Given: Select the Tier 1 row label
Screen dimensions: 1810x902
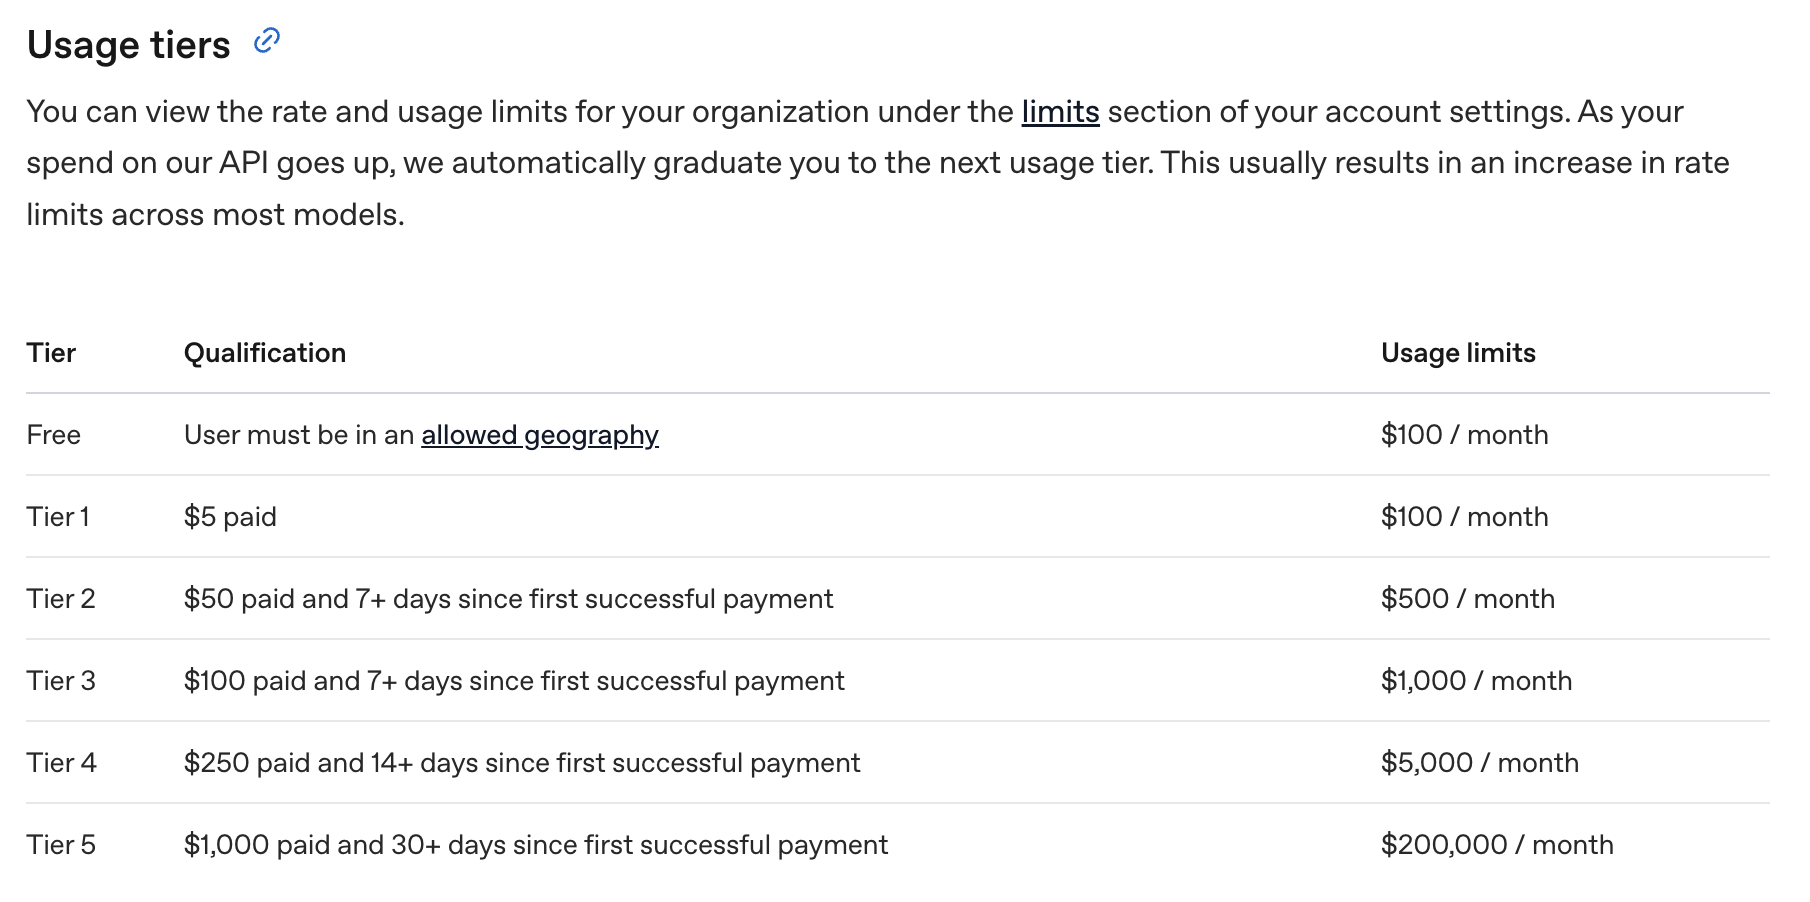Looking at the screenshot, I should pos(58,517).
